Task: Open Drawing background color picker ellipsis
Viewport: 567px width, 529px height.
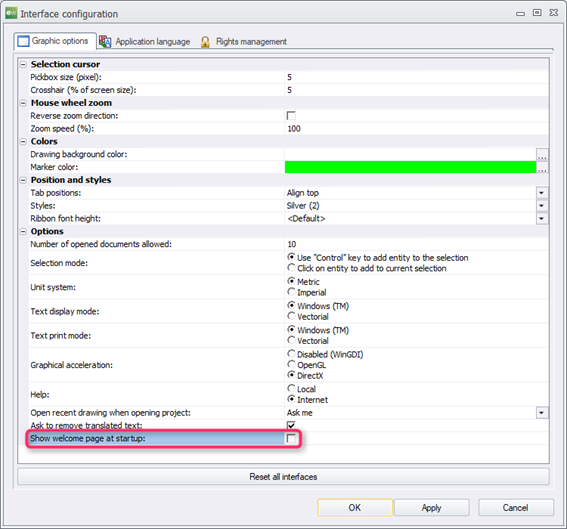Action: [542, 154]
